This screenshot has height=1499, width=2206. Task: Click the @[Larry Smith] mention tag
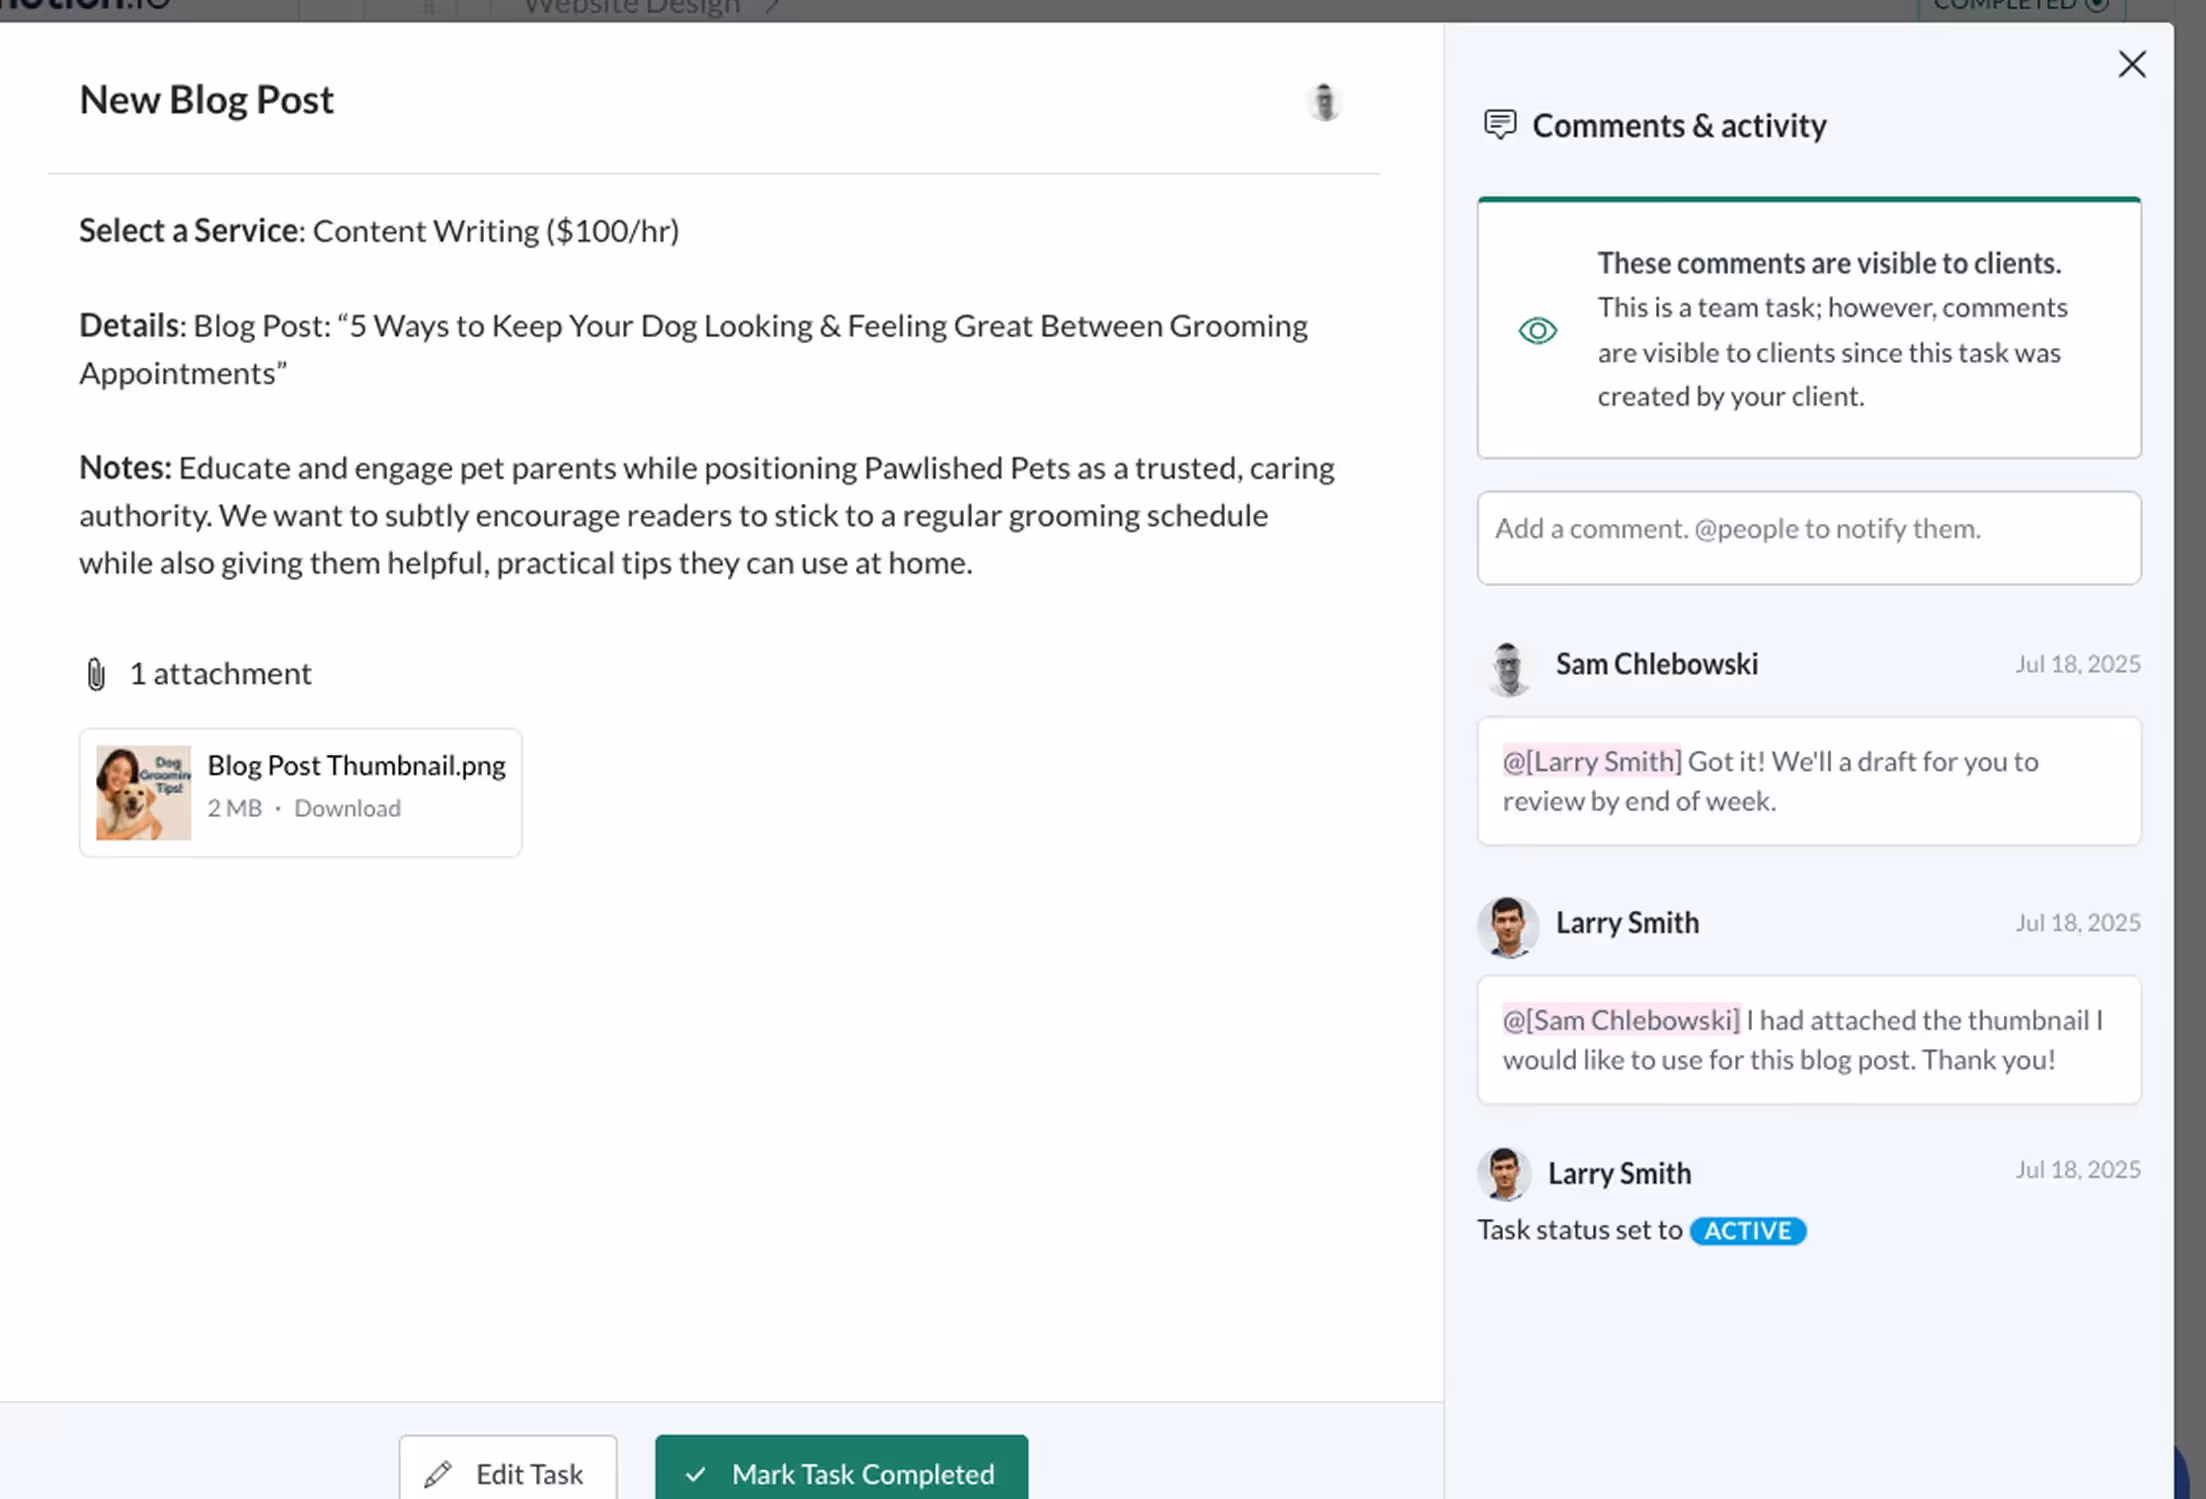[1592, 762]
